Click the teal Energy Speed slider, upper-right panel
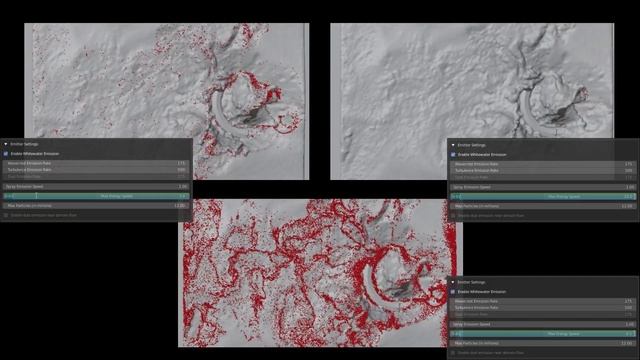This screenshot has width=640, height=360. pos(543,197)
